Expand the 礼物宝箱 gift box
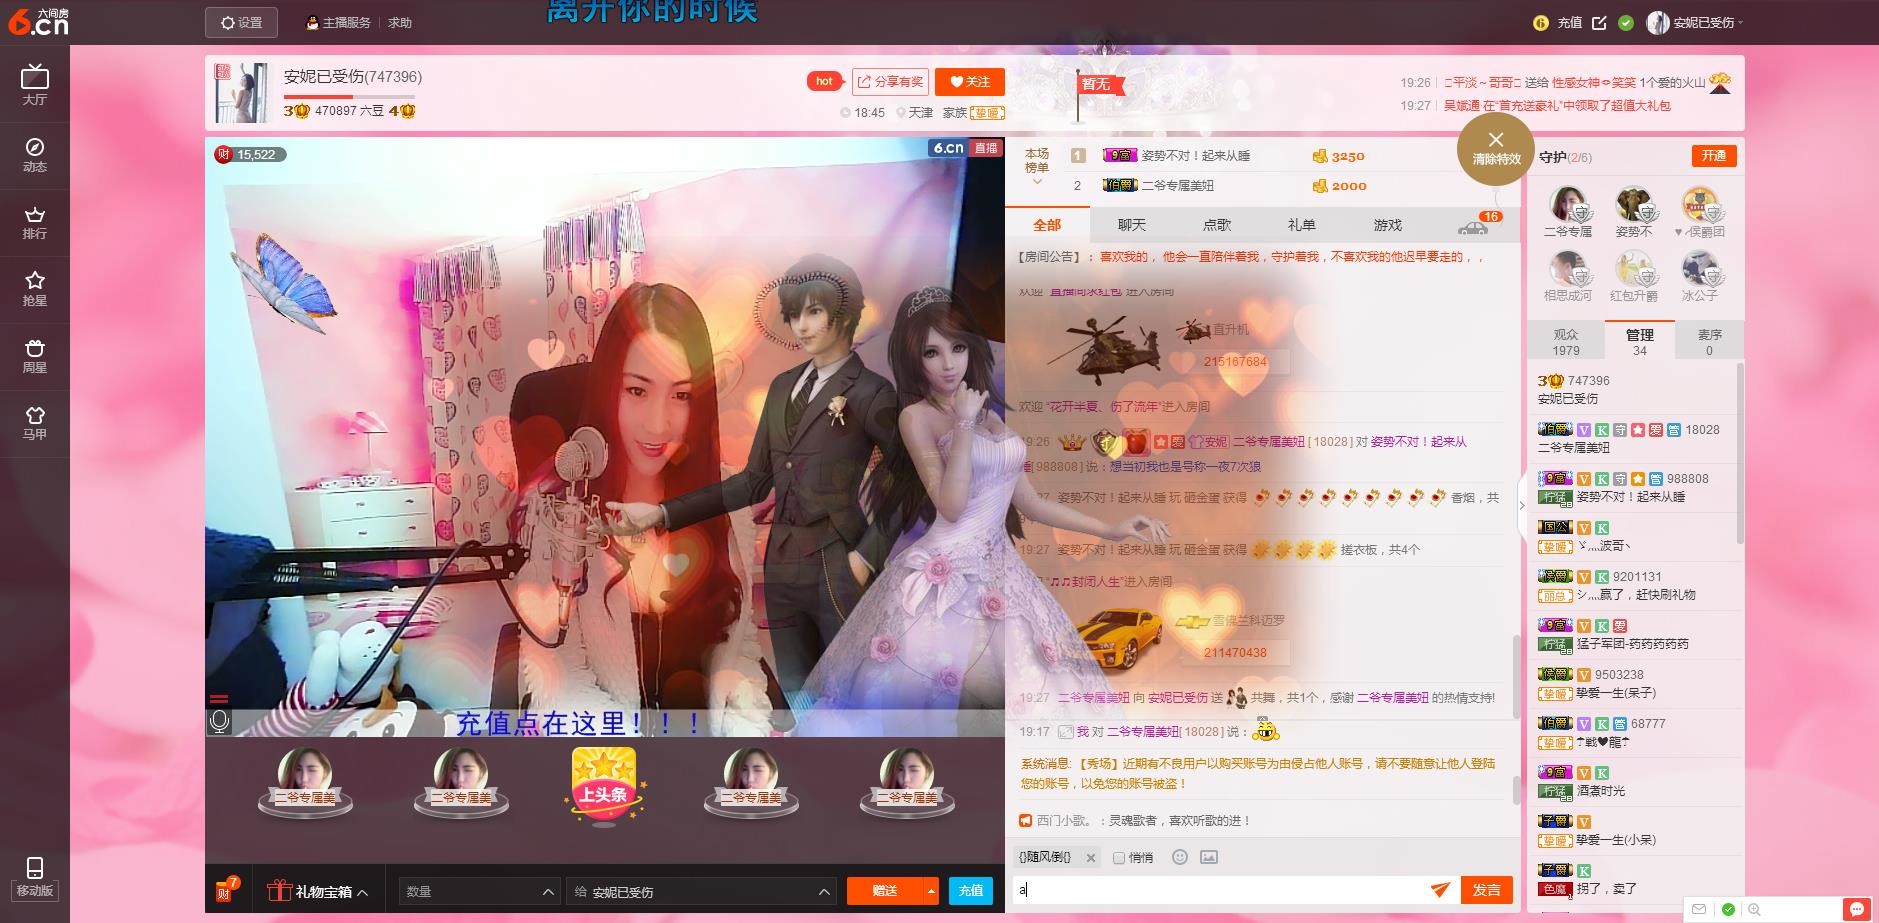The height and width of the screenshot is (923, 1879). tap(318, 891)
